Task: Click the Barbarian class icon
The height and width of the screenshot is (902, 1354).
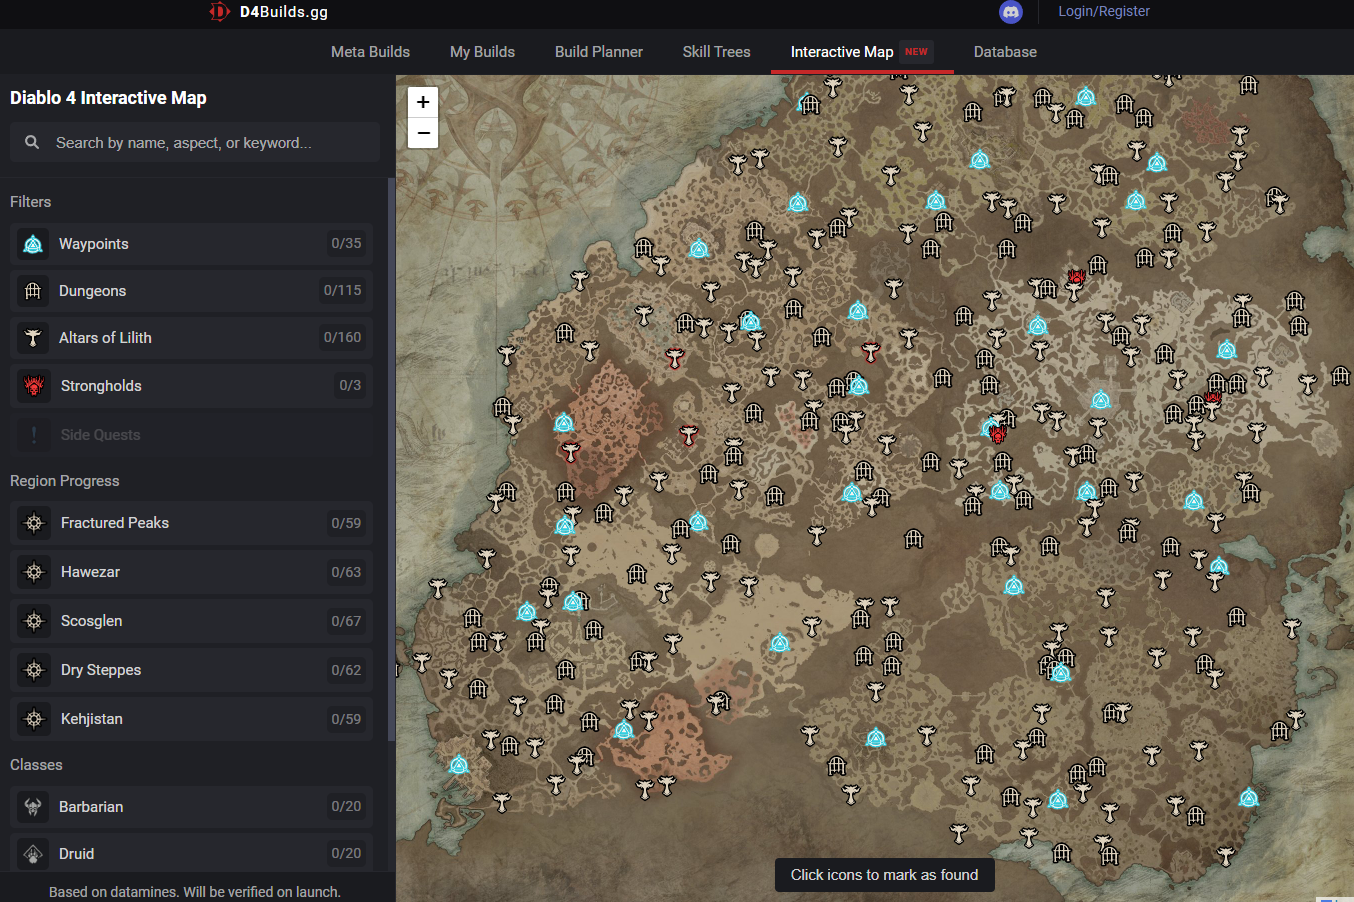Action: 33,807
